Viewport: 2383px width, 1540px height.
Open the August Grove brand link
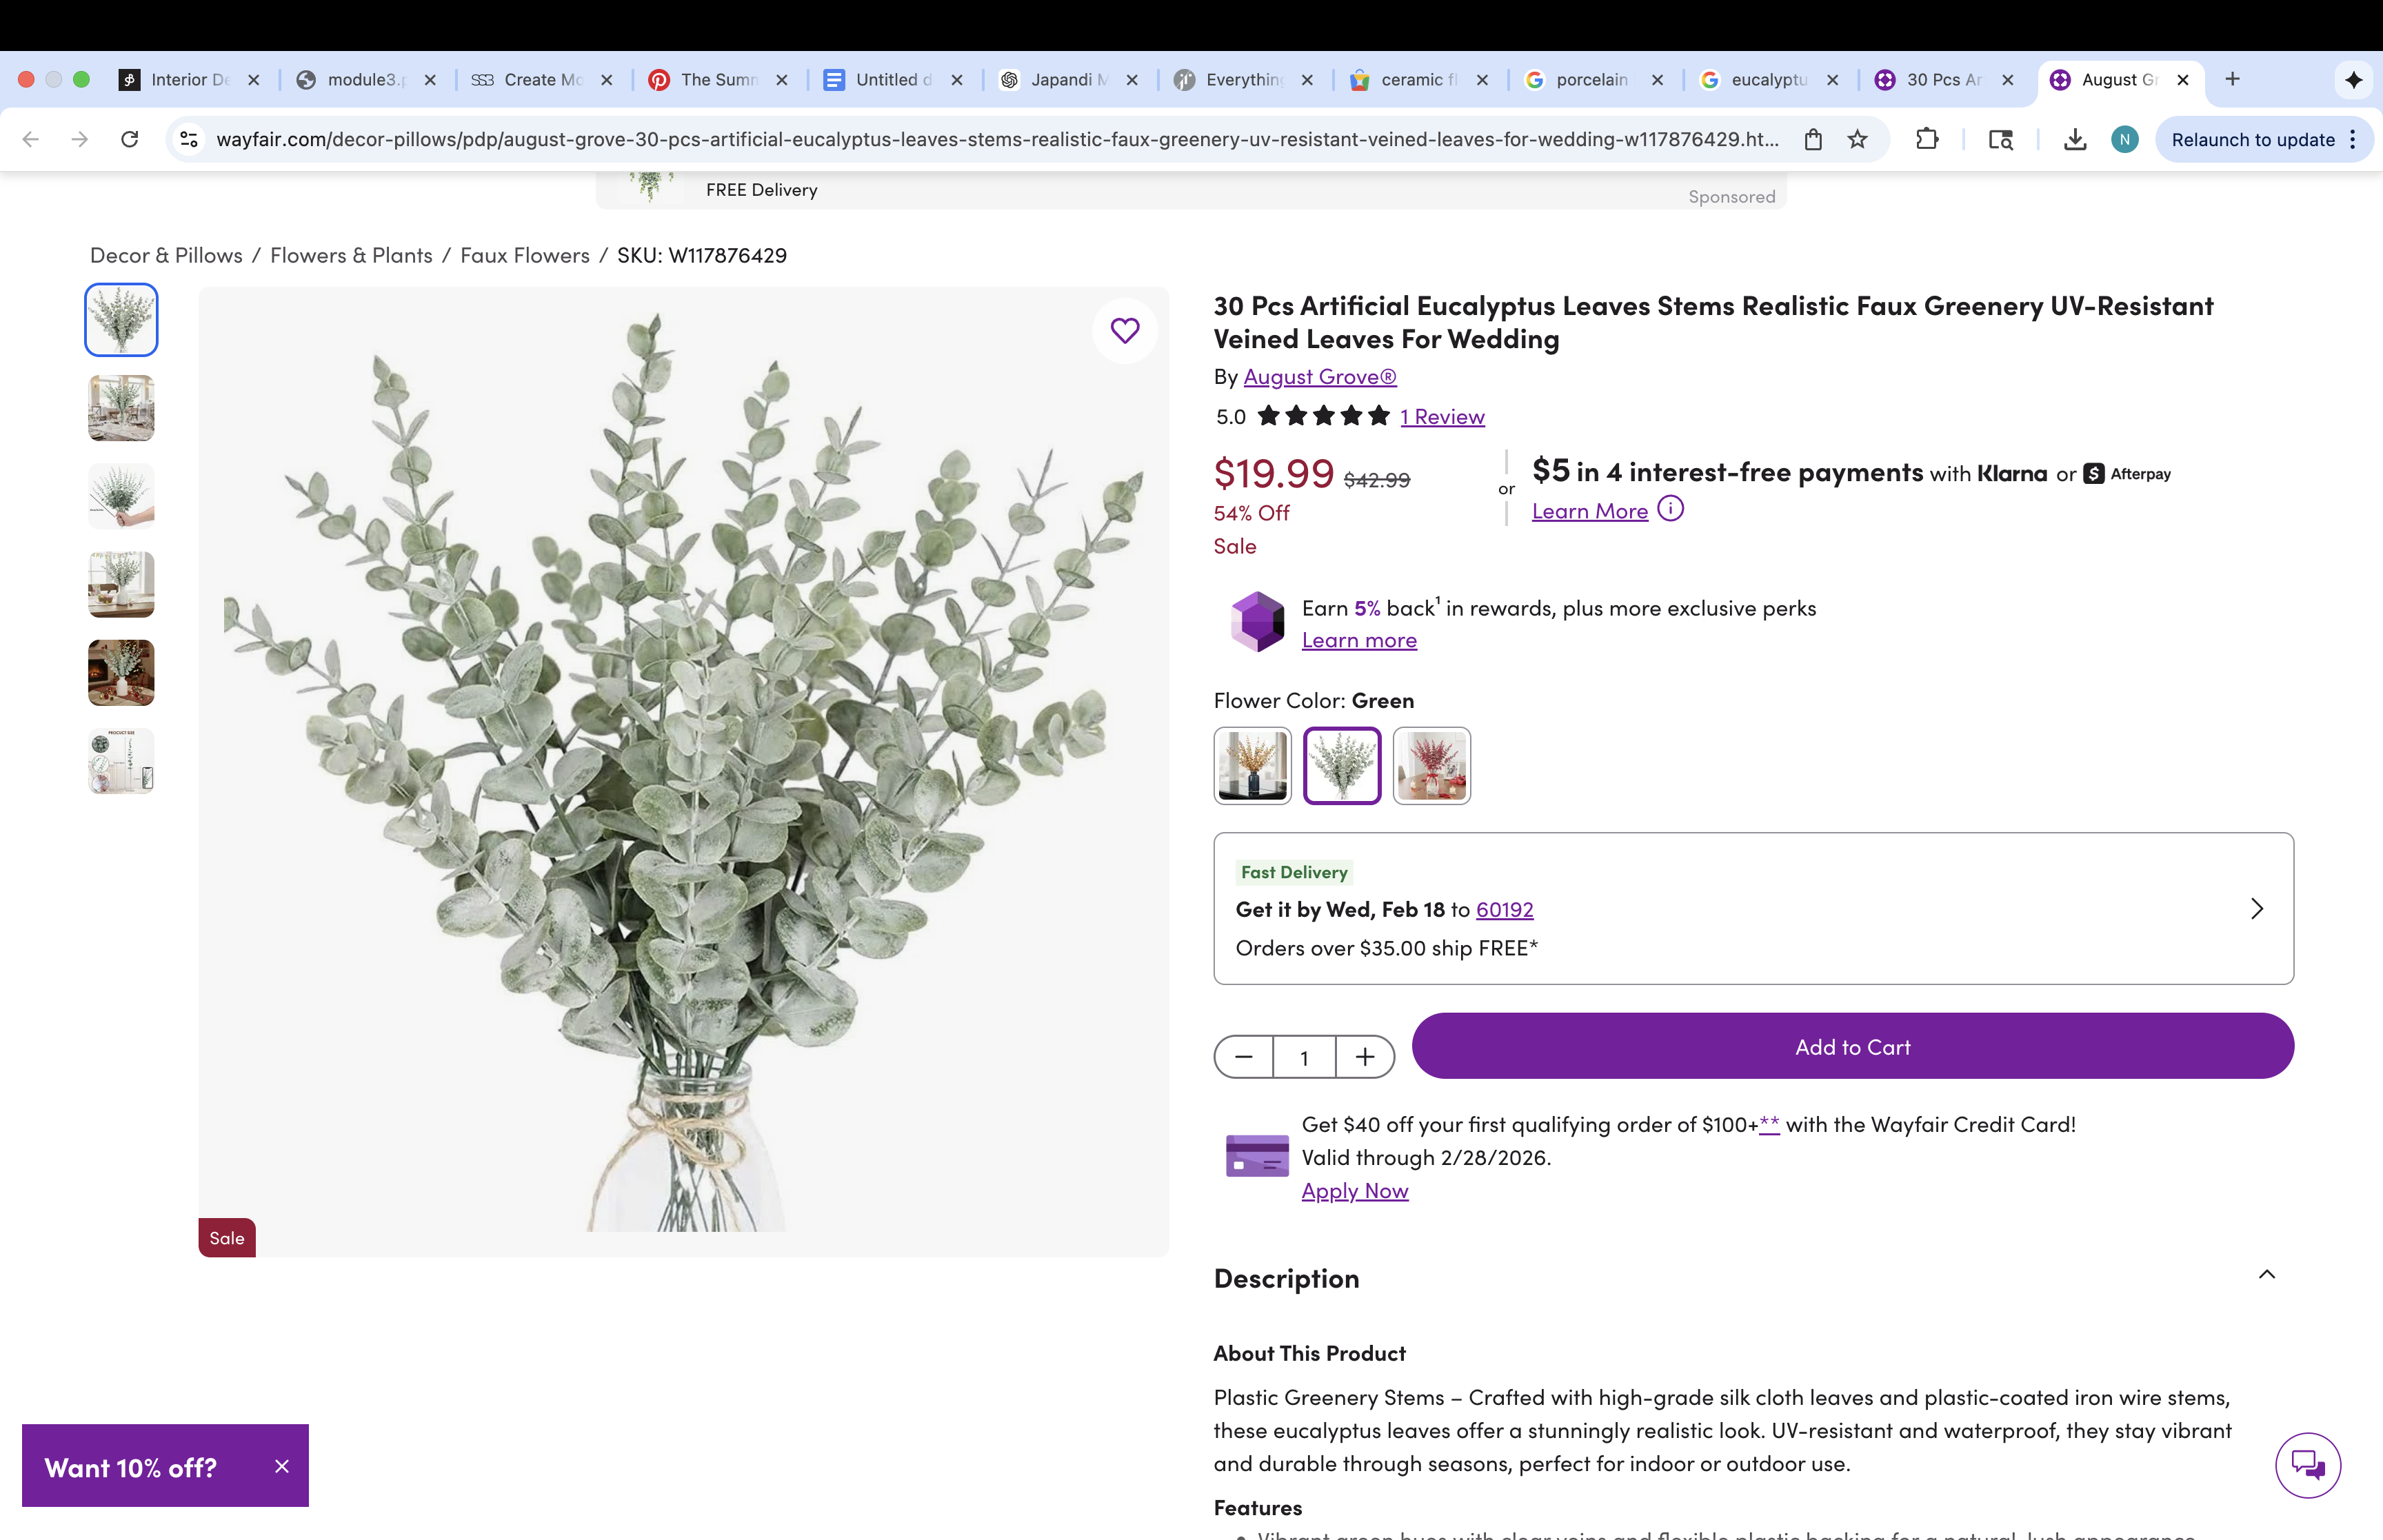pyautogui.click(x=1319, y=377)
